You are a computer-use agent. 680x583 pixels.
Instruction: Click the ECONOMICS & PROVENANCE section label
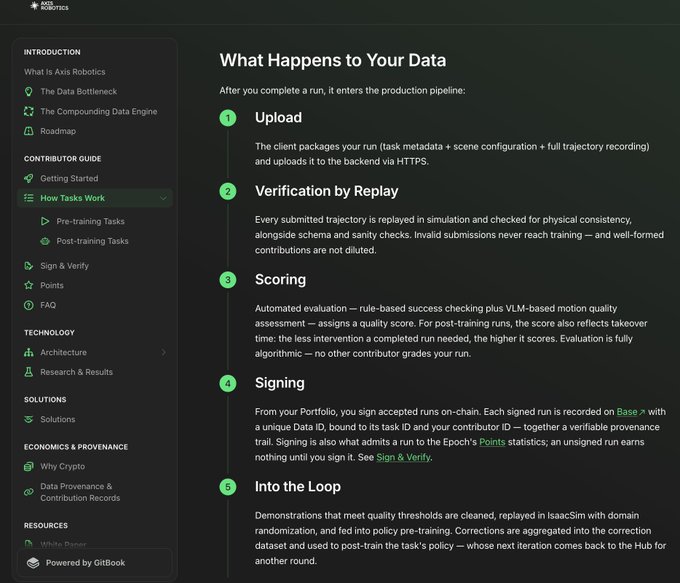(76, 447)
